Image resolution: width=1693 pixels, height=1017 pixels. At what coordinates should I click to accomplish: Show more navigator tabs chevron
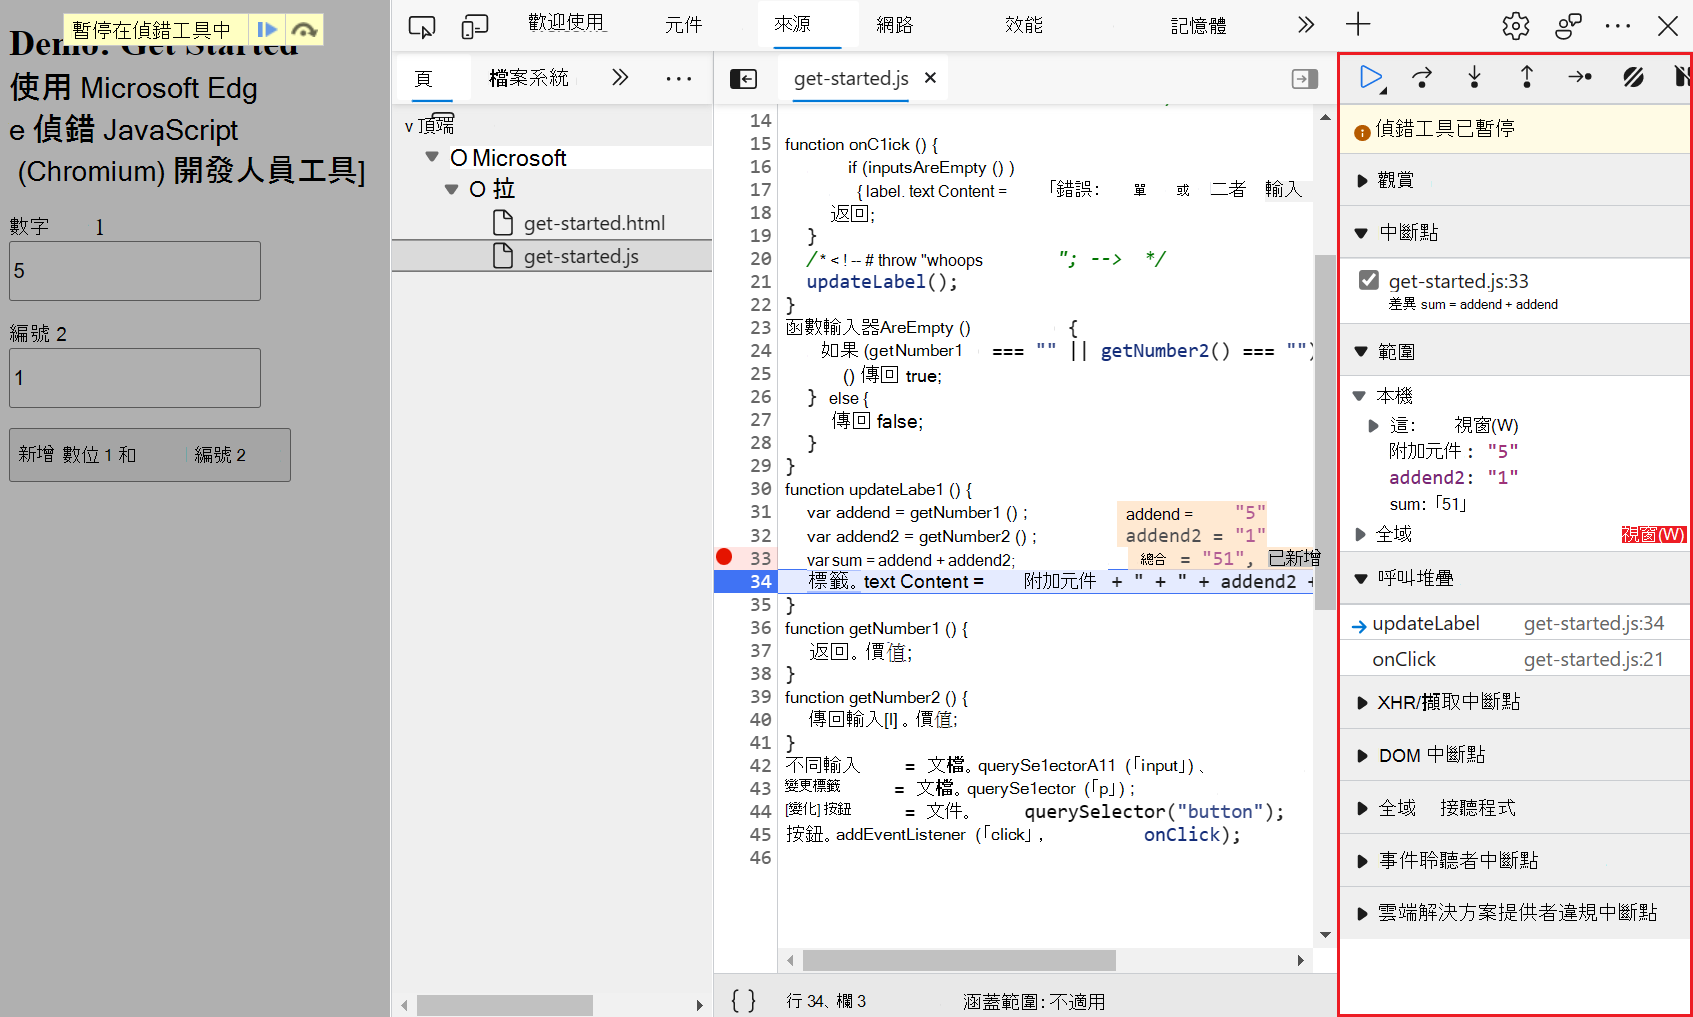pos(620,77)
